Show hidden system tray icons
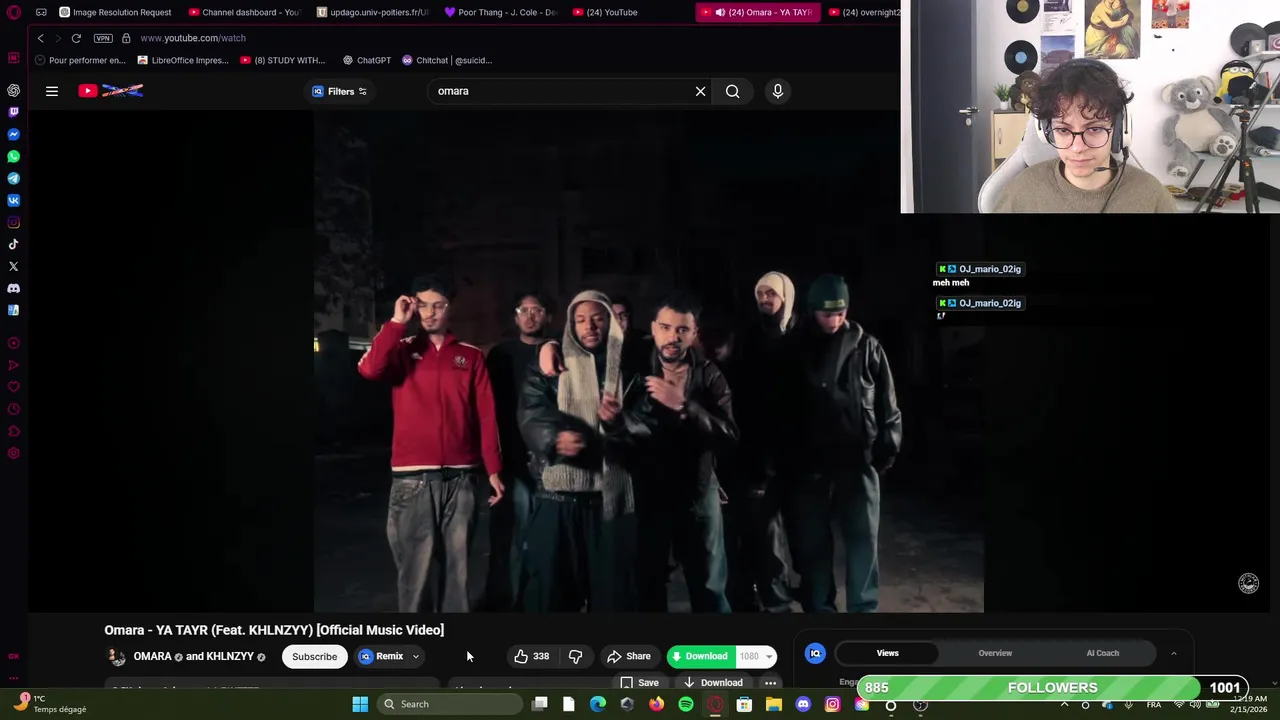The width and height of the screenshot is (1280, 720). tap(1064, 704)
